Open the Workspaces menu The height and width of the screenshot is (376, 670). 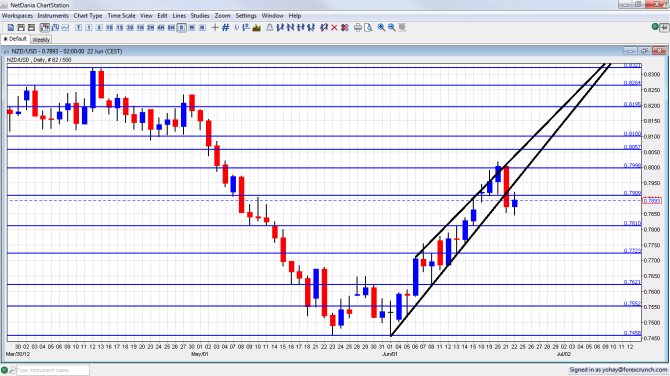(x=18, y=15)
